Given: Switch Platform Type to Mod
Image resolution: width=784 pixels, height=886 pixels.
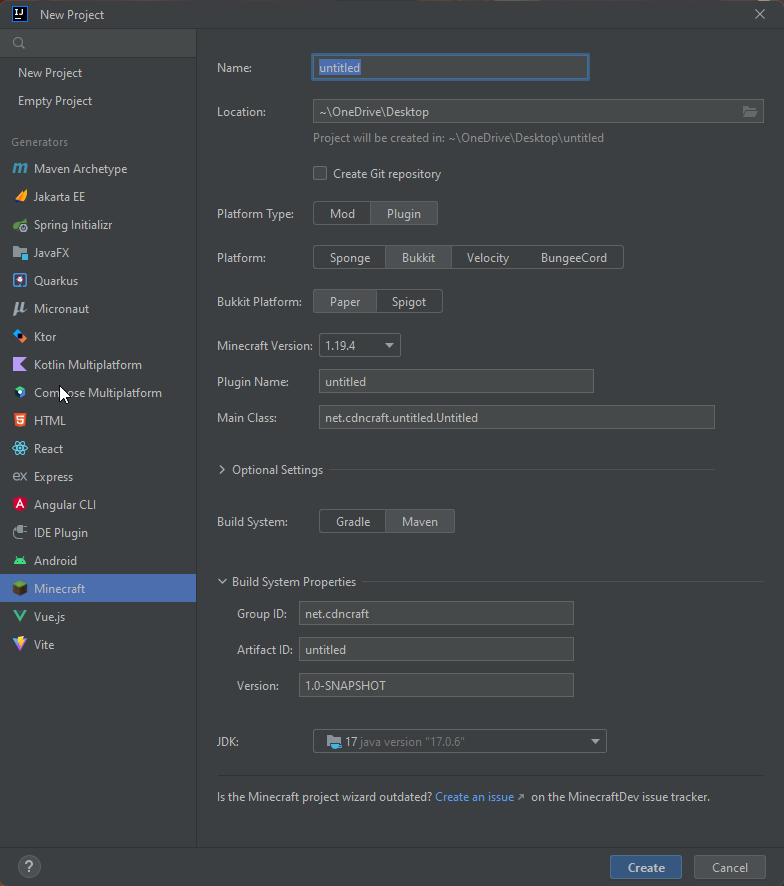Looking at the screenshot, I should point(341,213).
